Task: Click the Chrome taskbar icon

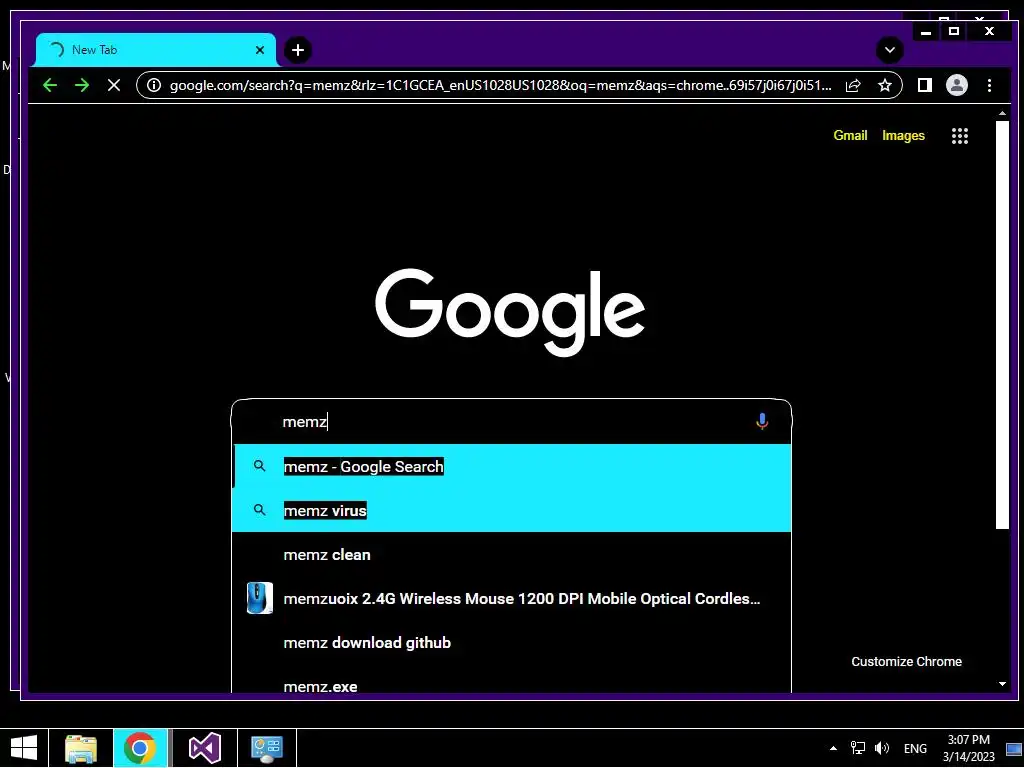Action: click(140, 748)
